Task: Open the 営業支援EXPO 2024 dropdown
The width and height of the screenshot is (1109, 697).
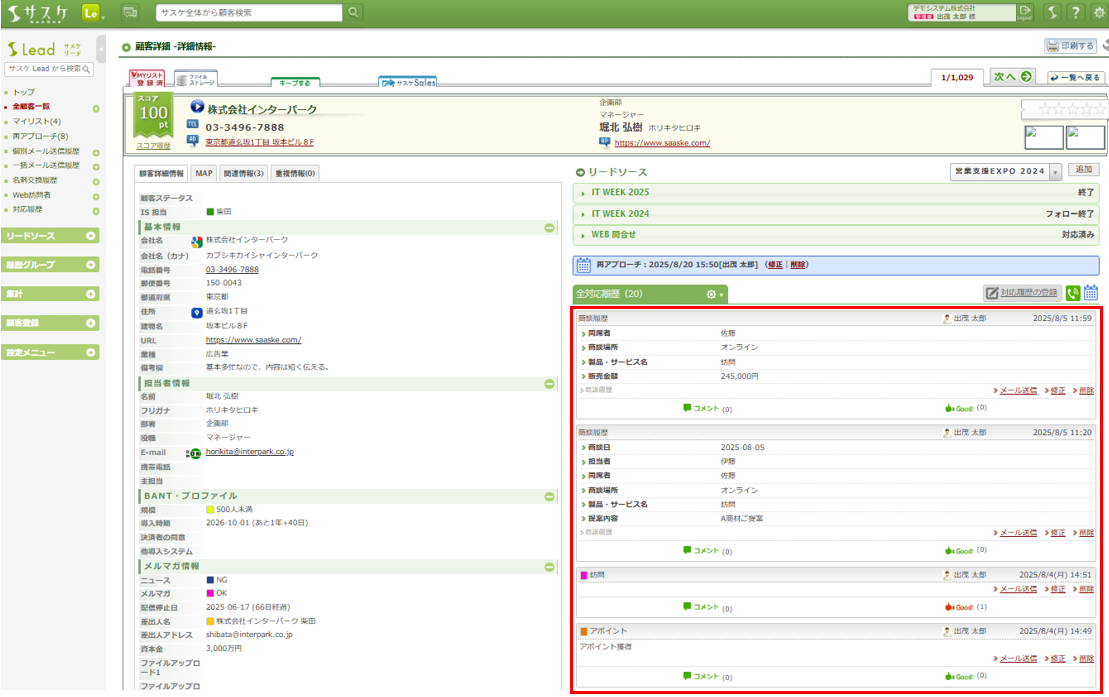Action: click(x=1006, y=171)
